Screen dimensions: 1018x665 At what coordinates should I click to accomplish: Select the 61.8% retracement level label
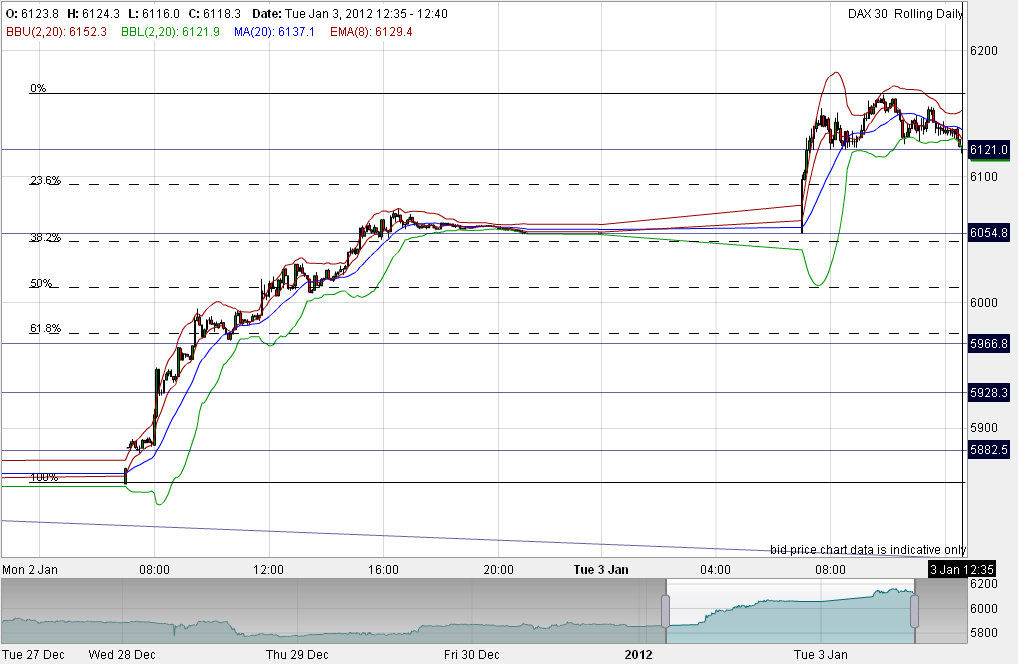pos(44,327)
